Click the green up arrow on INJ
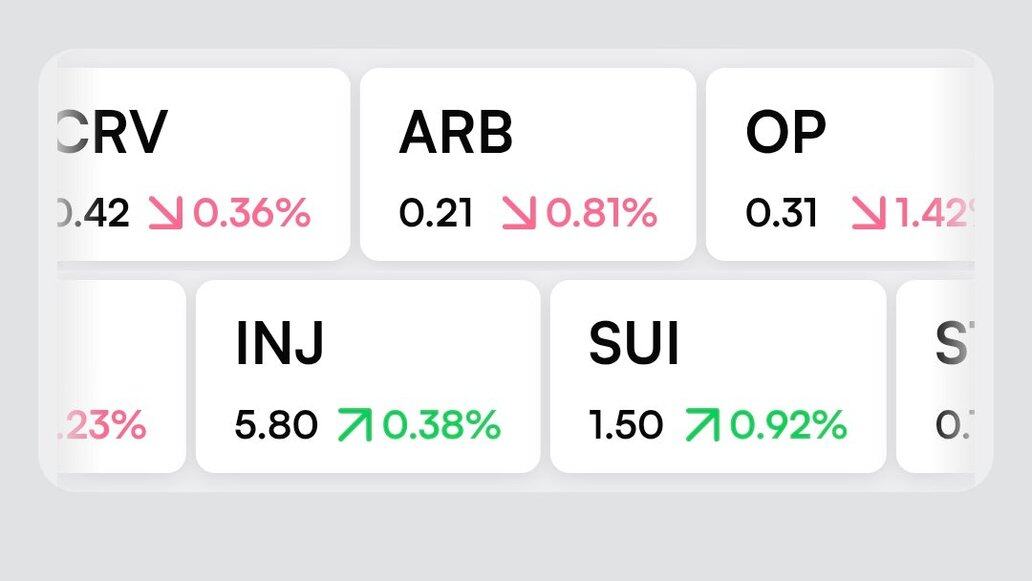 [x=354, y=425]
